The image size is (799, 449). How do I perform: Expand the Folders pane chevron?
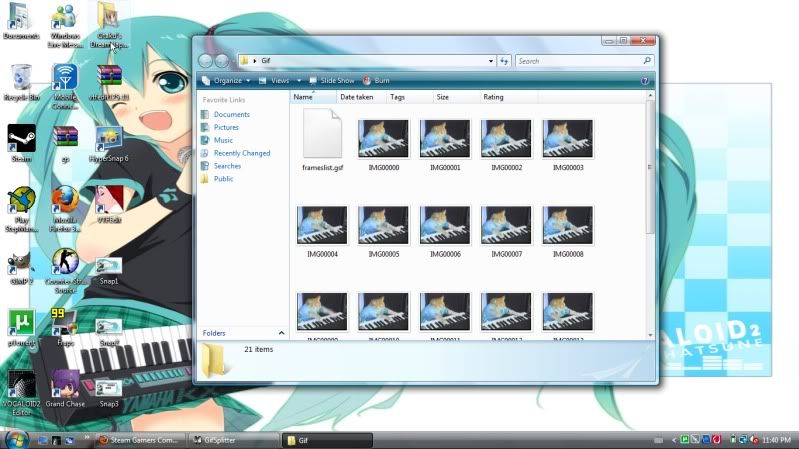[281, 332]
